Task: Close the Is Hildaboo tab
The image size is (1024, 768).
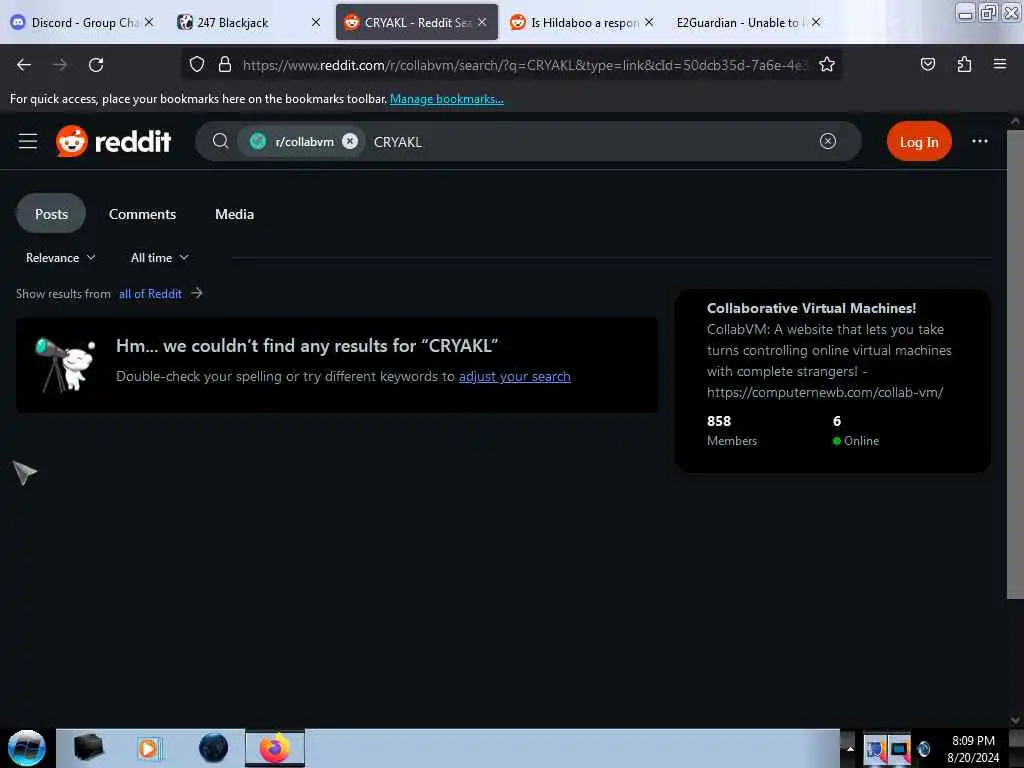Action: (x=649, y=22)
